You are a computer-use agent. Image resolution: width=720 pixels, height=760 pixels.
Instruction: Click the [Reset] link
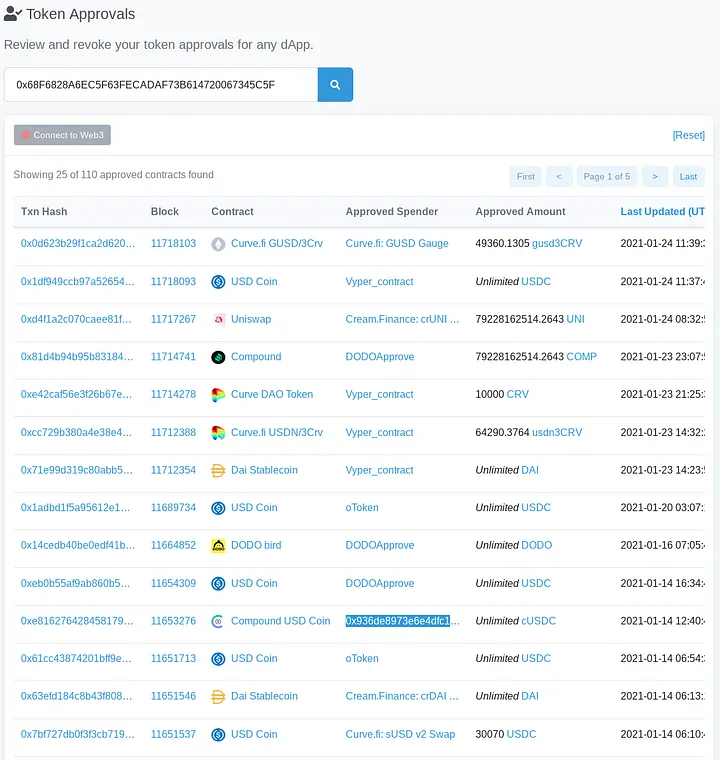point(688,135)
